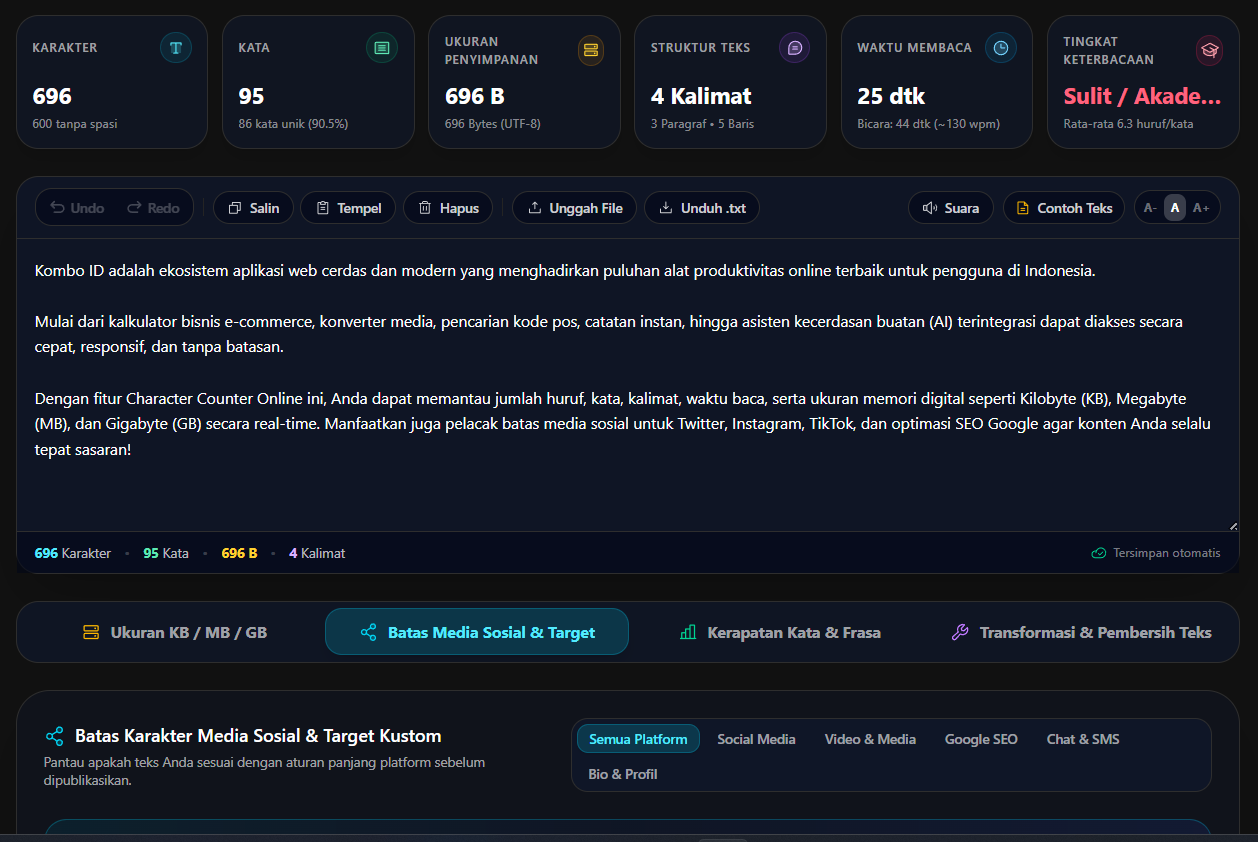Click the 3 Paragraf • 5 Baris text
Screen dimensions: 1258x842
coord(702,124)
